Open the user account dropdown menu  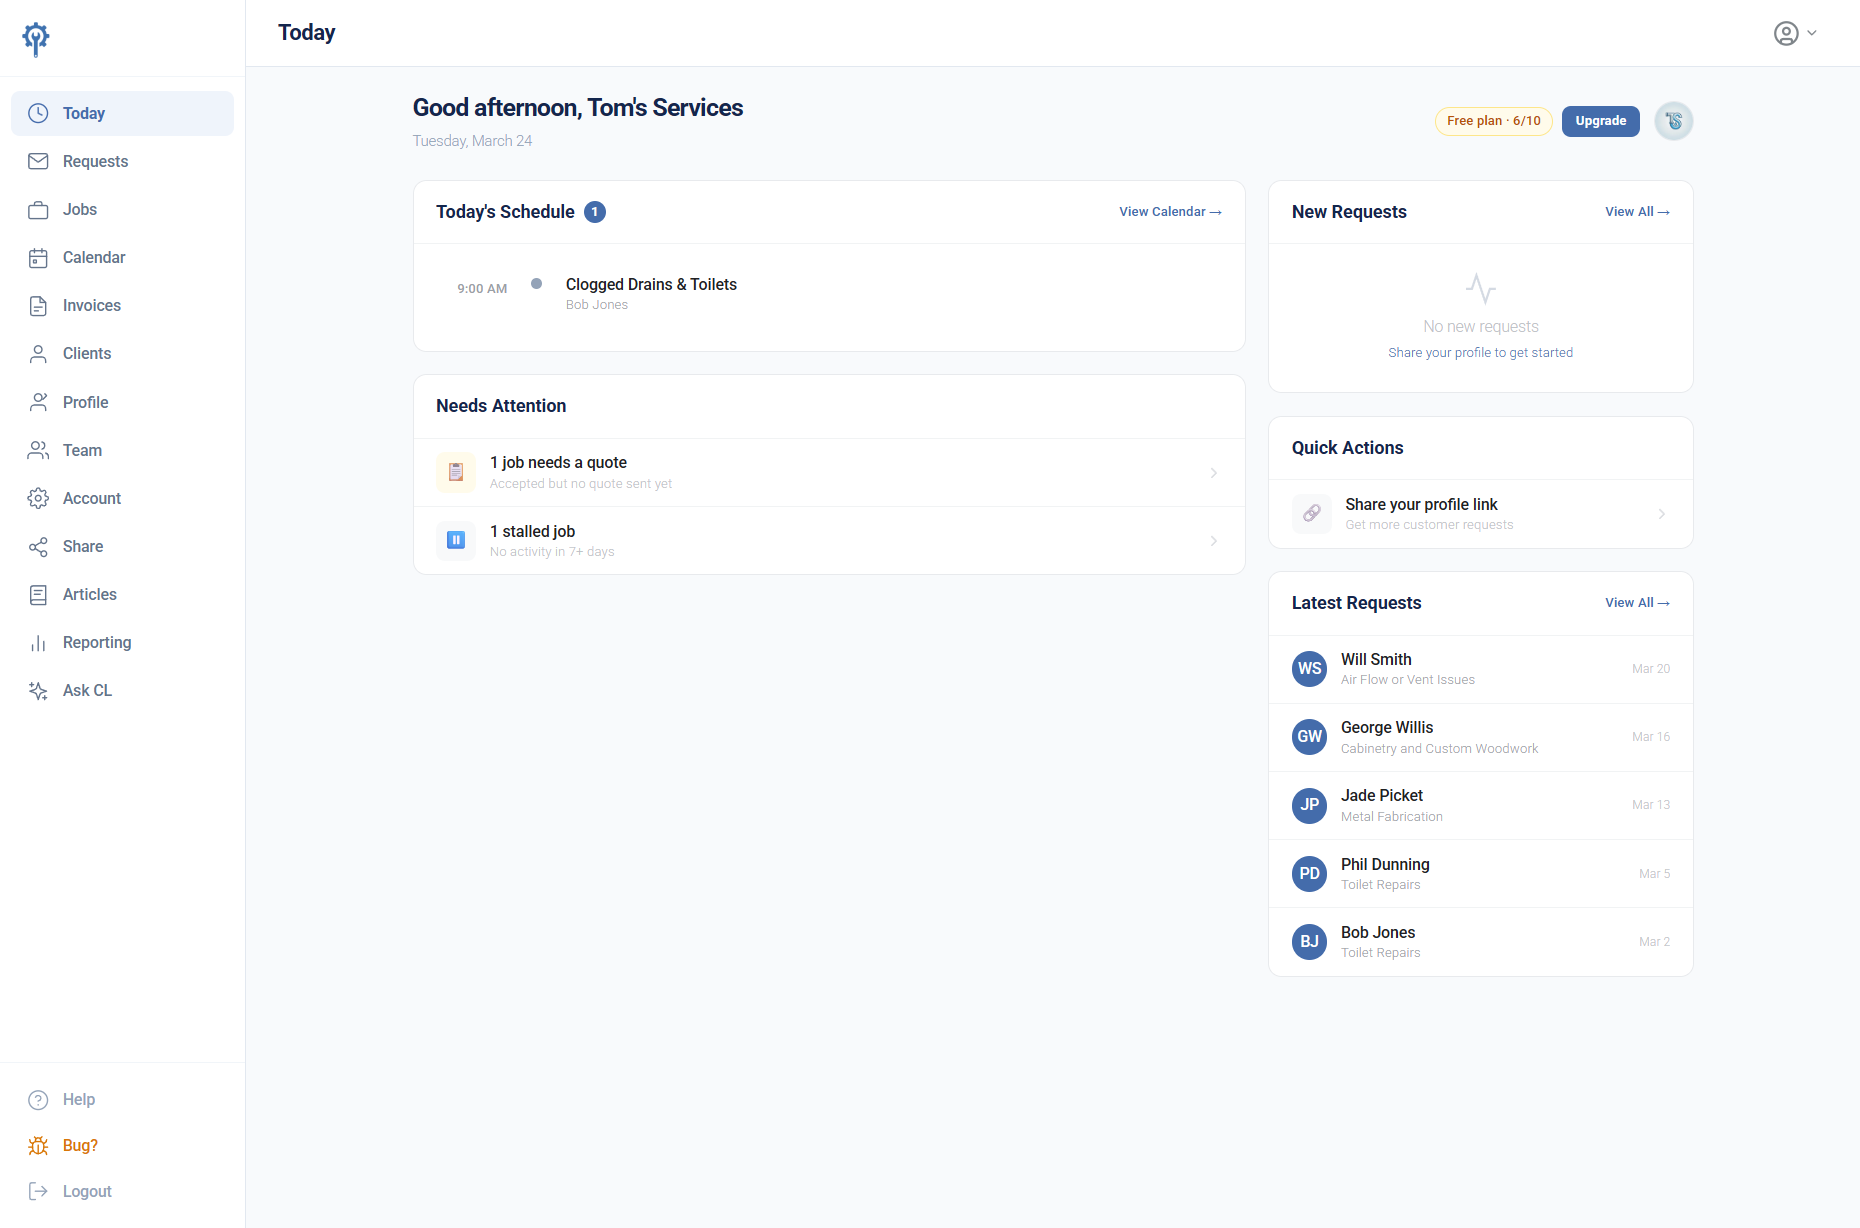[1795, 34]
